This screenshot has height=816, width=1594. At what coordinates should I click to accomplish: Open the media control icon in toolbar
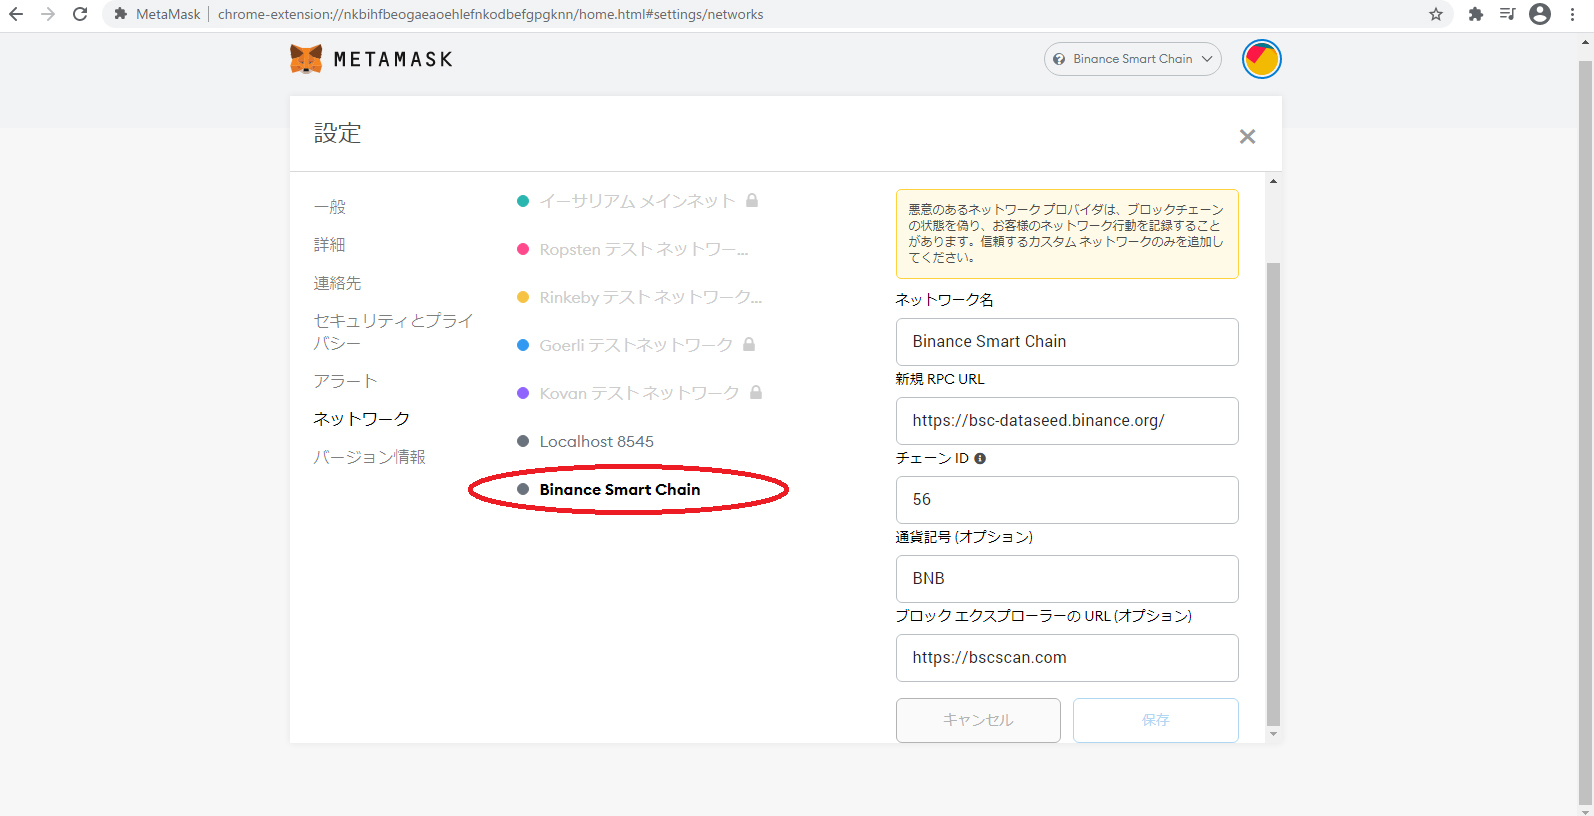click(x=1507, y=14)
